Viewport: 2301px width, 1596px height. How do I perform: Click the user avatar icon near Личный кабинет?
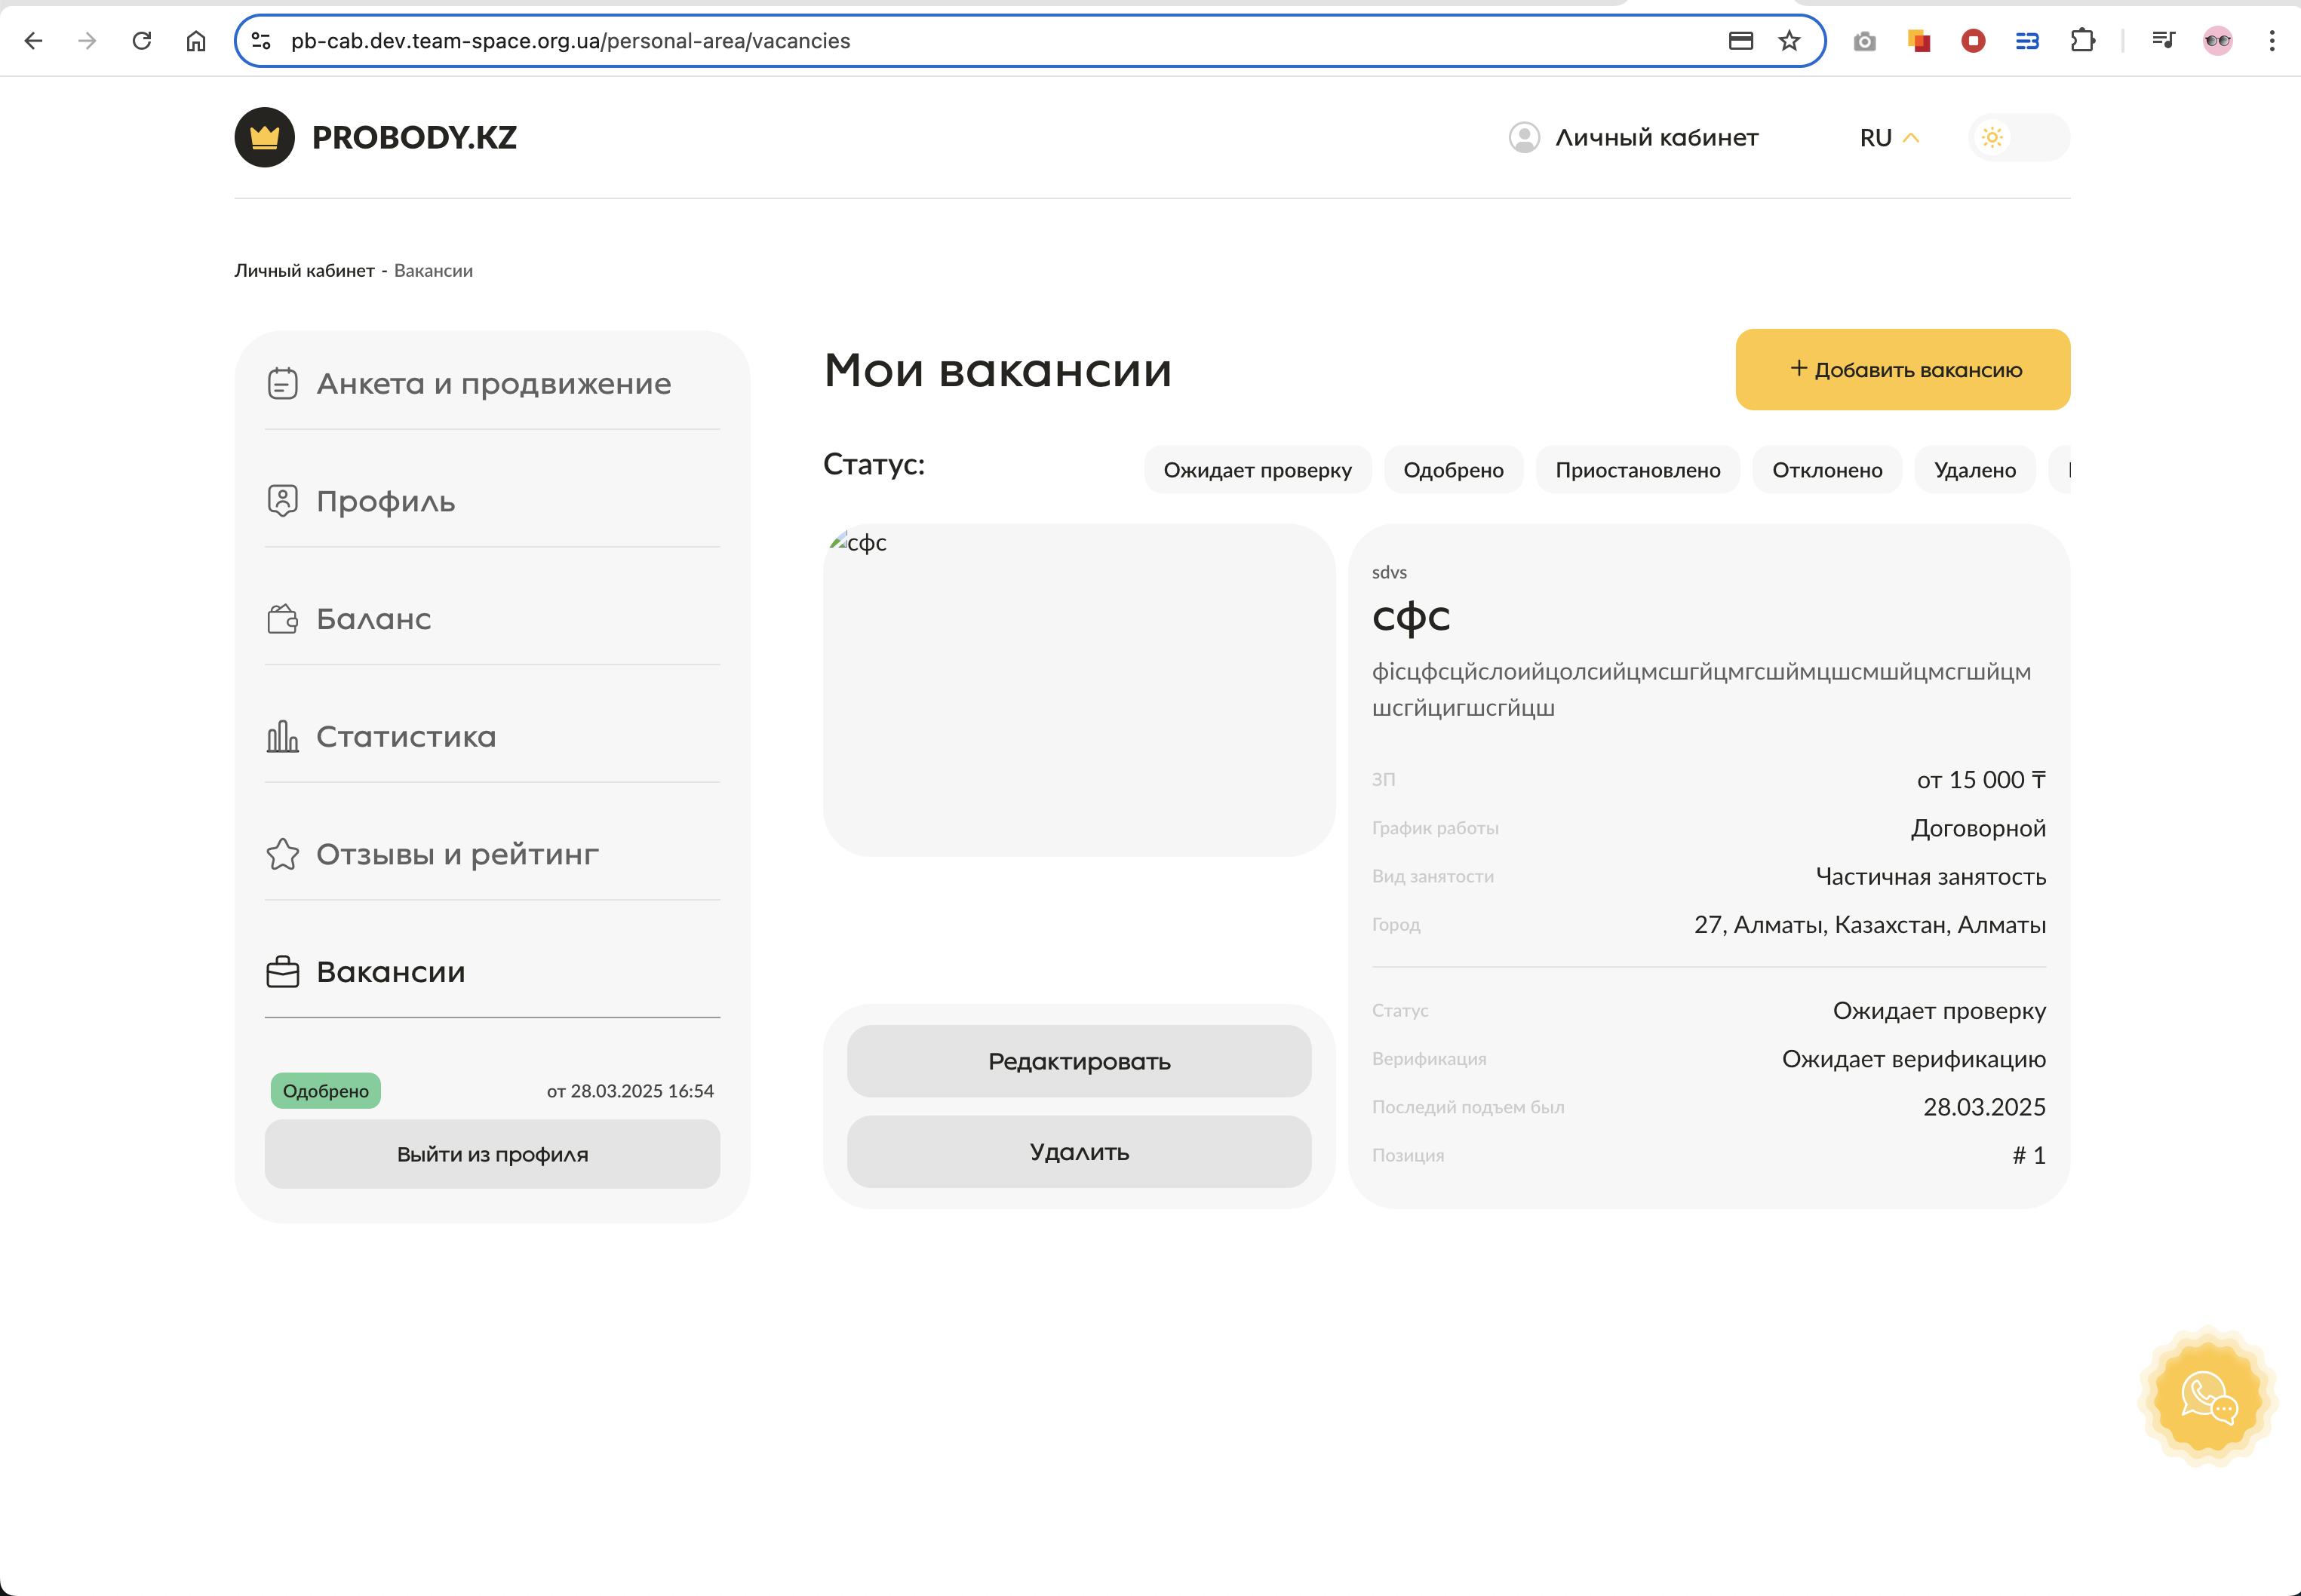(1523, 137)
